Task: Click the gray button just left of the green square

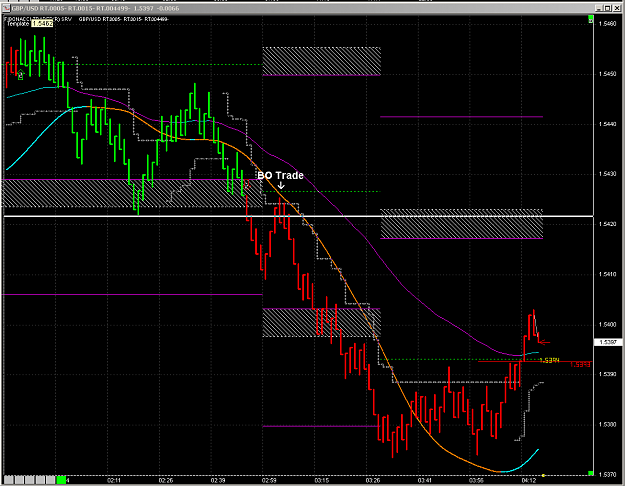Action: pos(50,480)
